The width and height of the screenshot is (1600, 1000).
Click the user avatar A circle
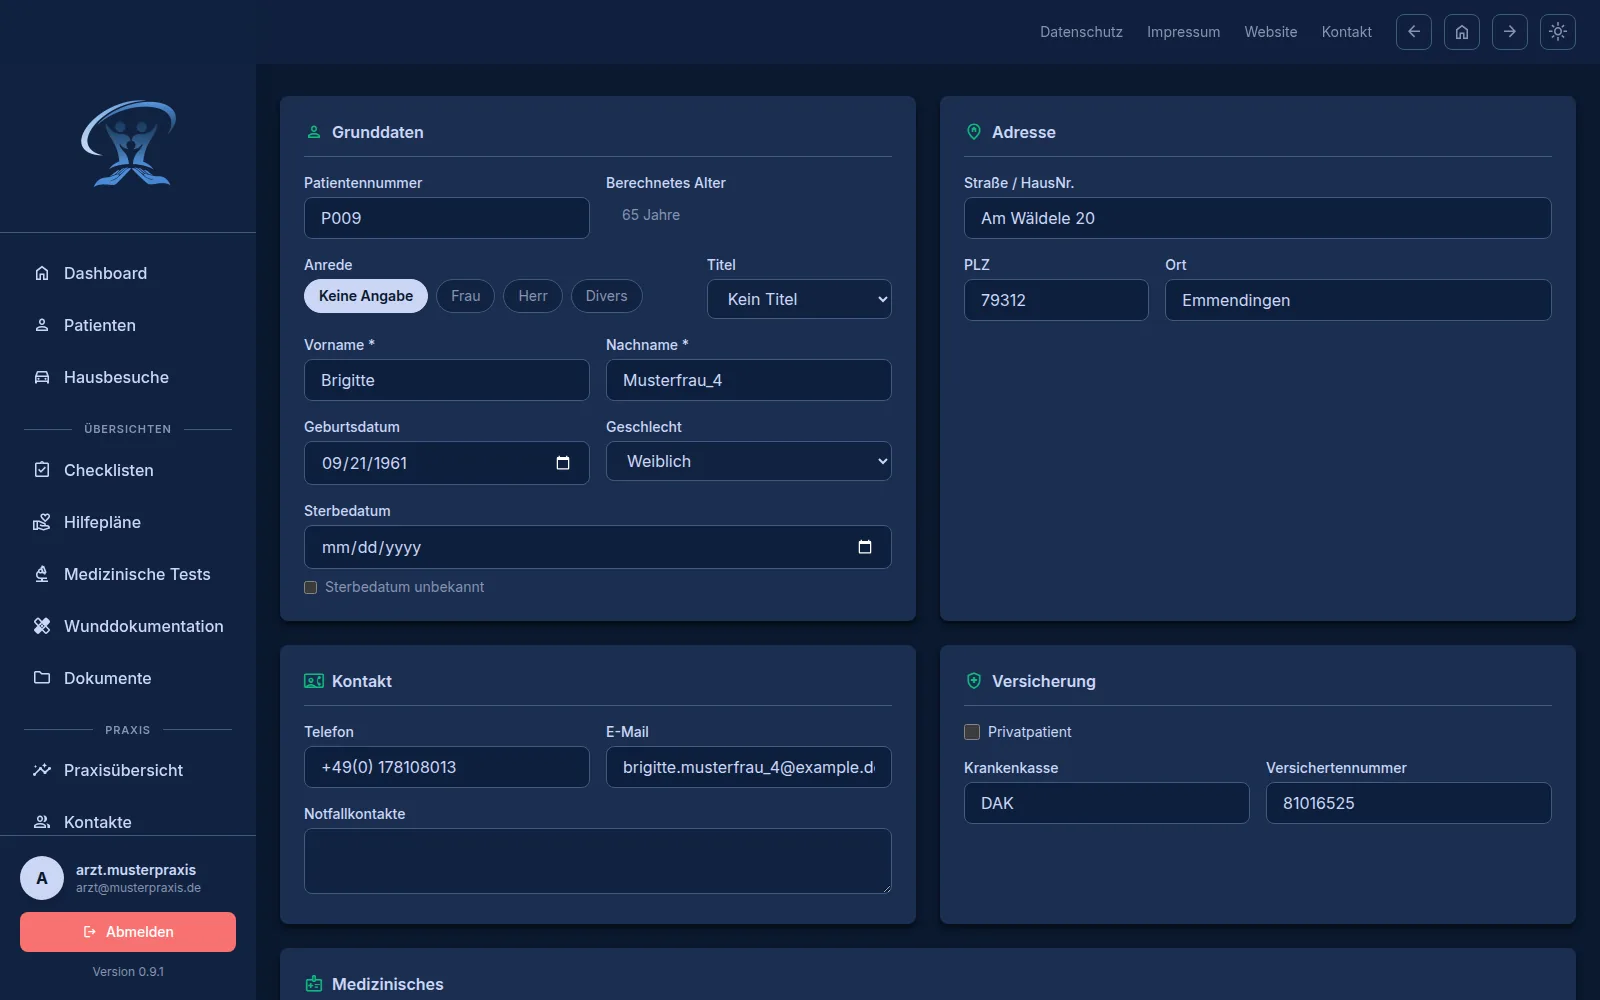[42, 878]
